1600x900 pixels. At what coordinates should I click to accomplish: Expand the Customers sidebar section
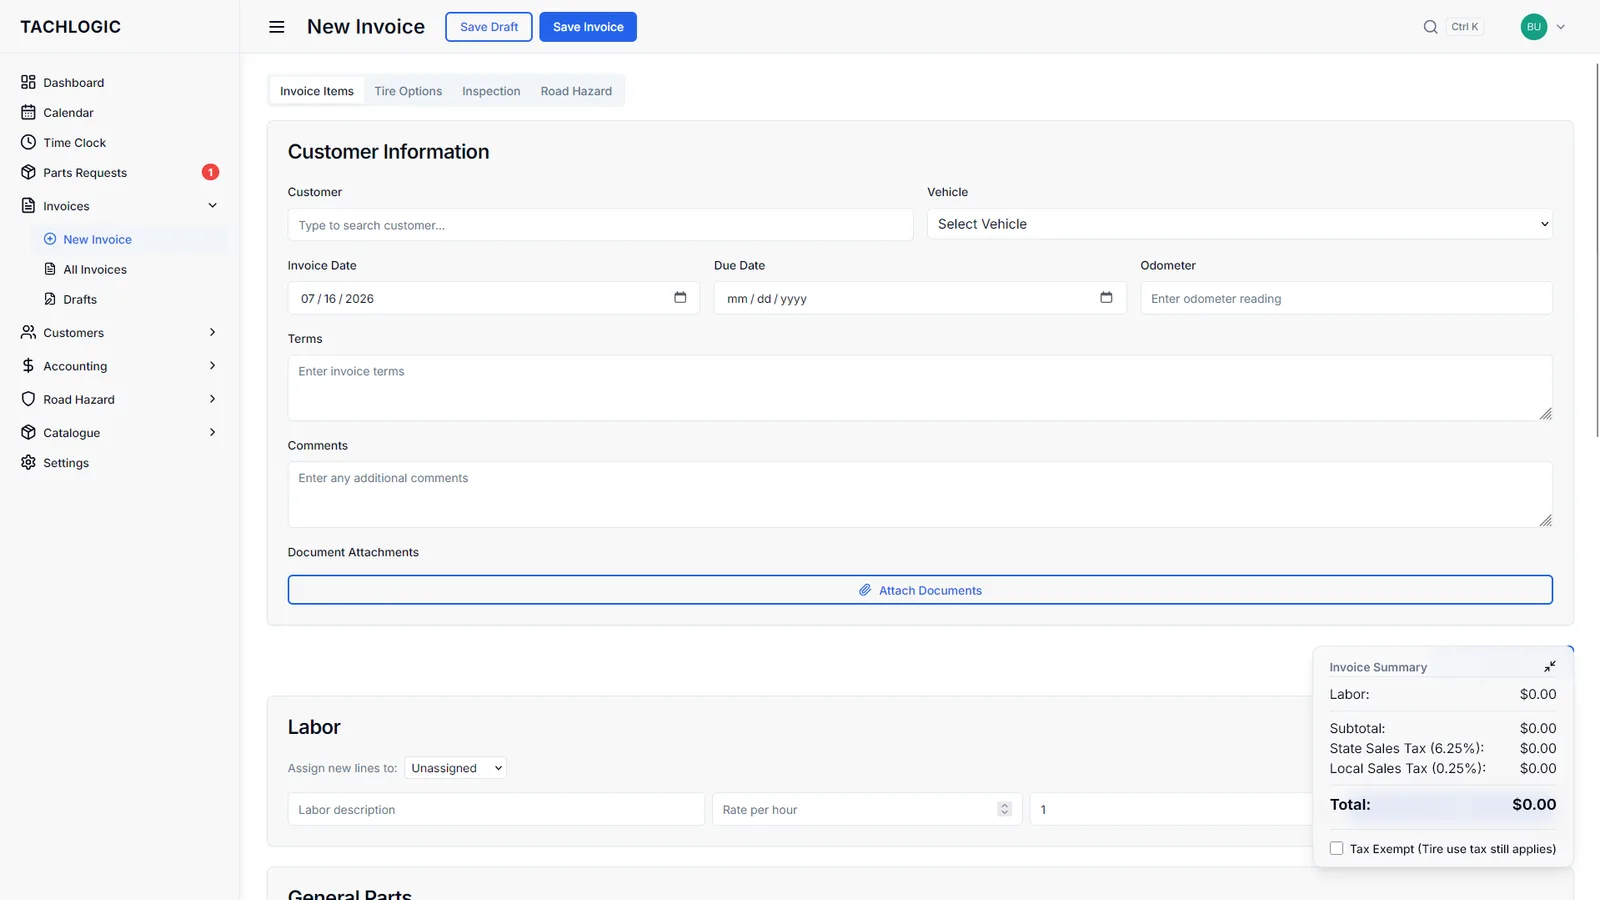[212, 332]
